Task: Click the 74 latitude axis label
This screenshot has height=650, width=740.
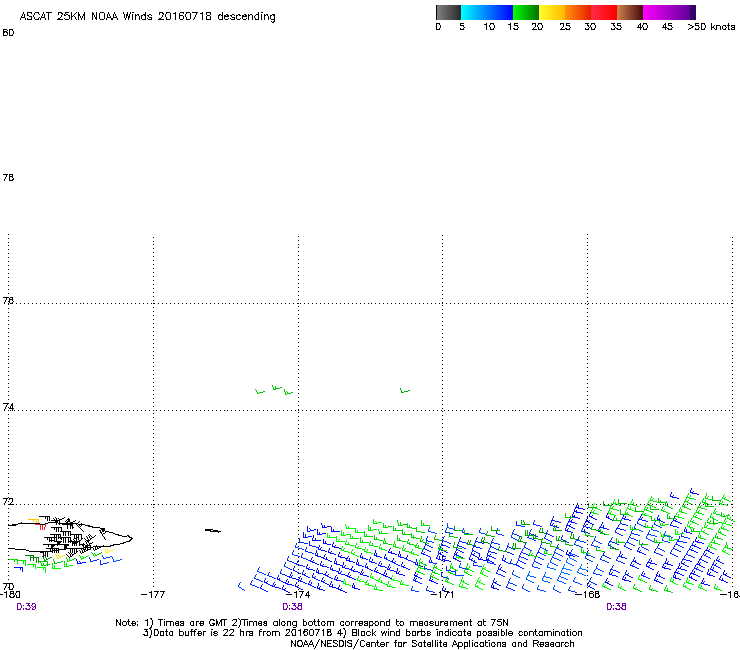Action: click(8, 407)
